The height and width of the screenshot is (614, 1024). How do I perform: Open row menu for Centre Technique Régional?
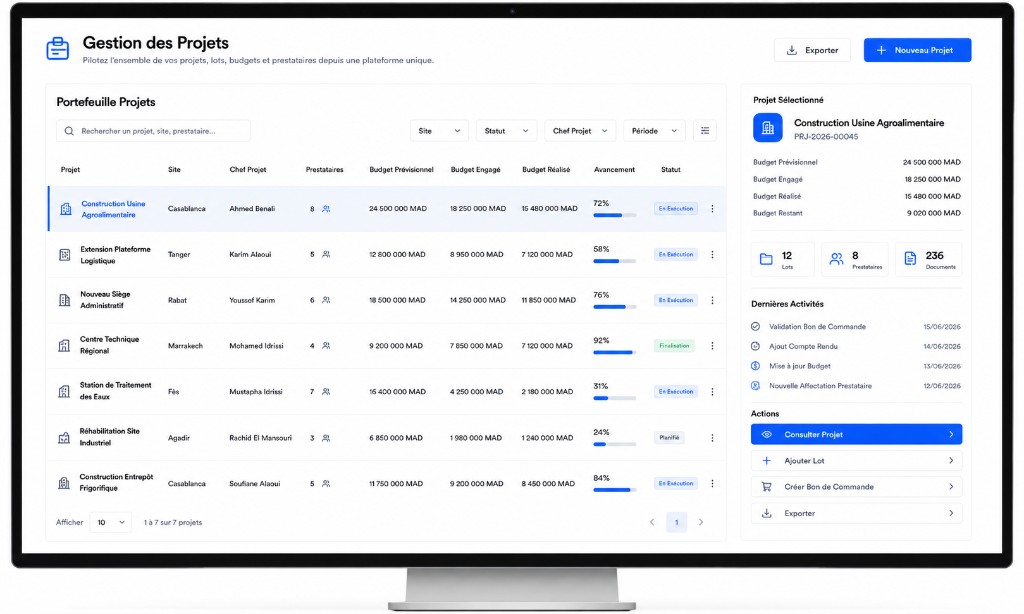712,346
